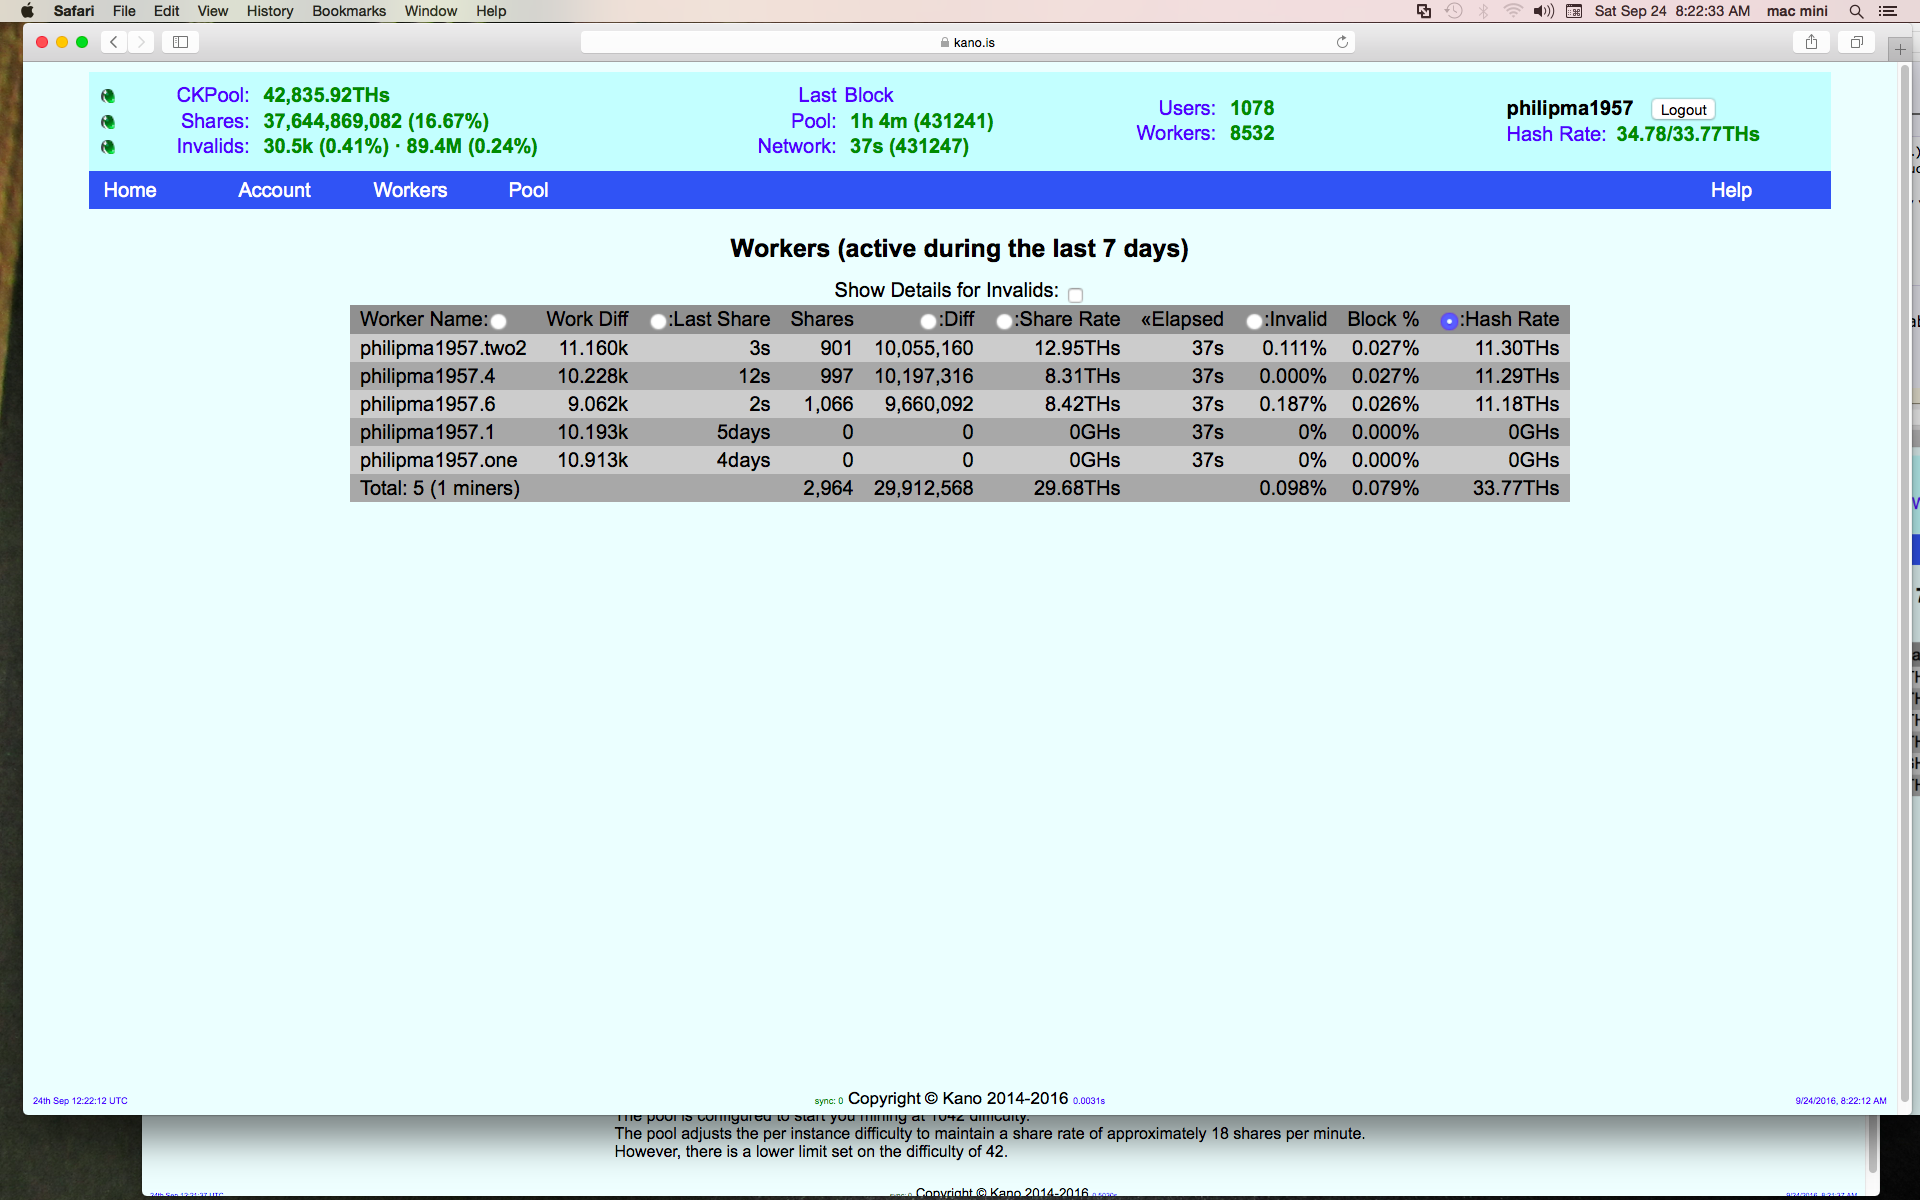Select the Hash Rate sort radio button

(x=1449, y=321)
